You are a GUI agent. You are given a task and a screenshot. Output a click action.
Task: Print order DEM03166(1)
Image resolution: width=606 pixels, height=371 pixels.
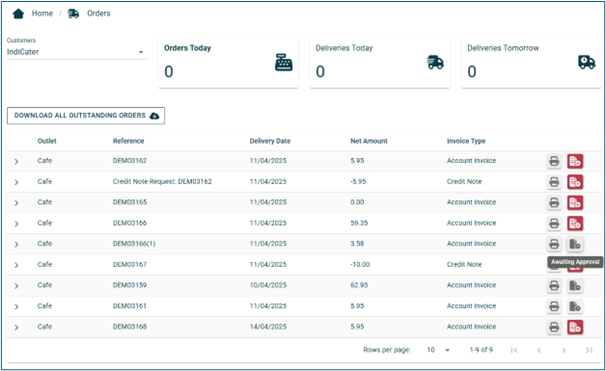[x=554, y=244]
